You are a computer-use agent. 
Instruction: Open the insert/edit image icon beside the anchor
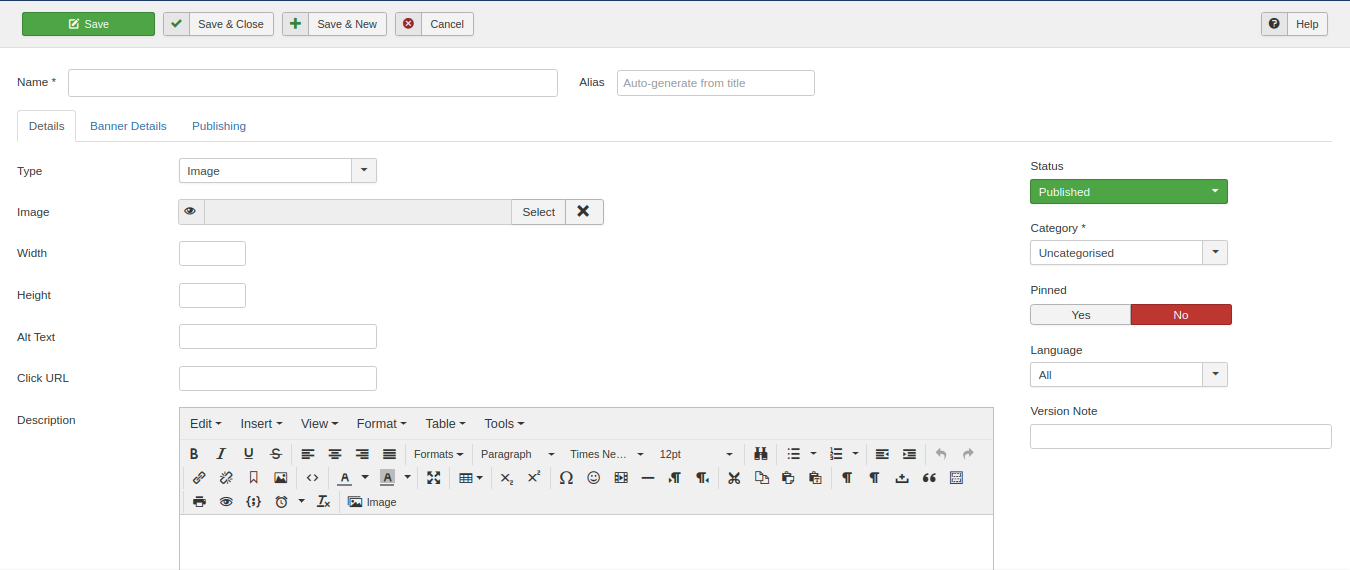coord(281,478)
